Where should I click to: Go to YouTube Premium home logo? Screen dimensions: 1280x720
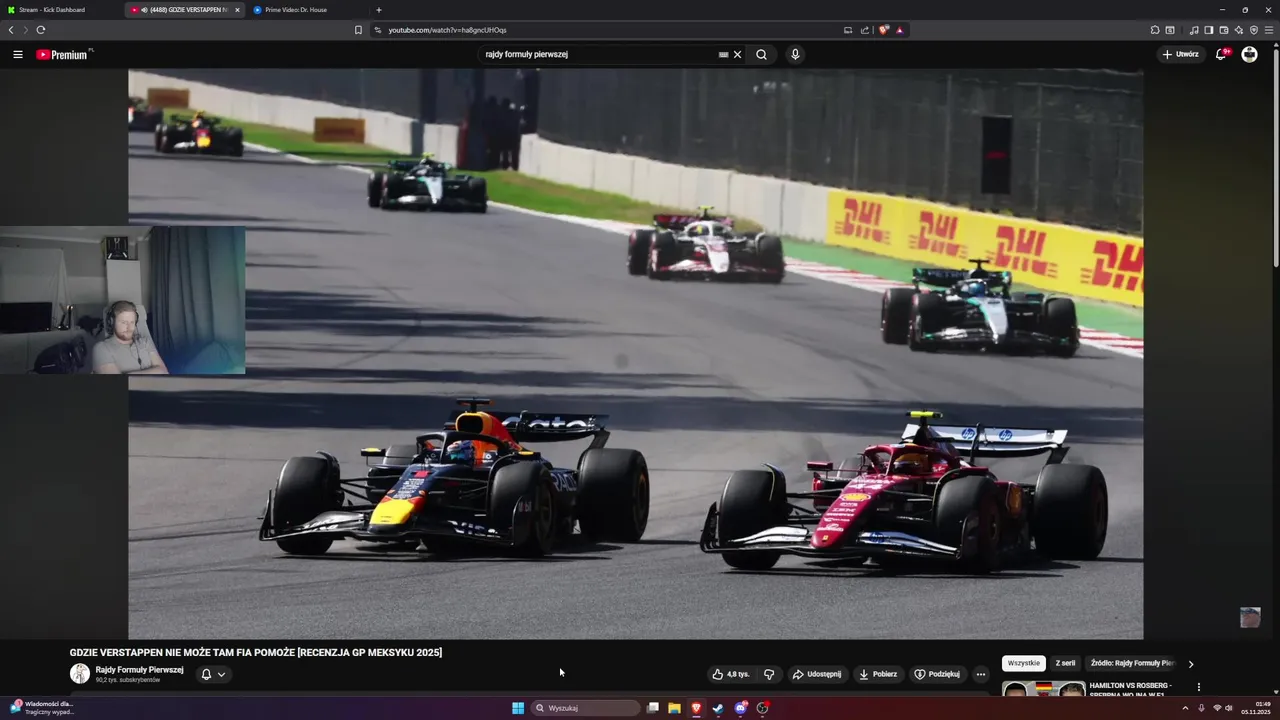(x=64, y=55)
